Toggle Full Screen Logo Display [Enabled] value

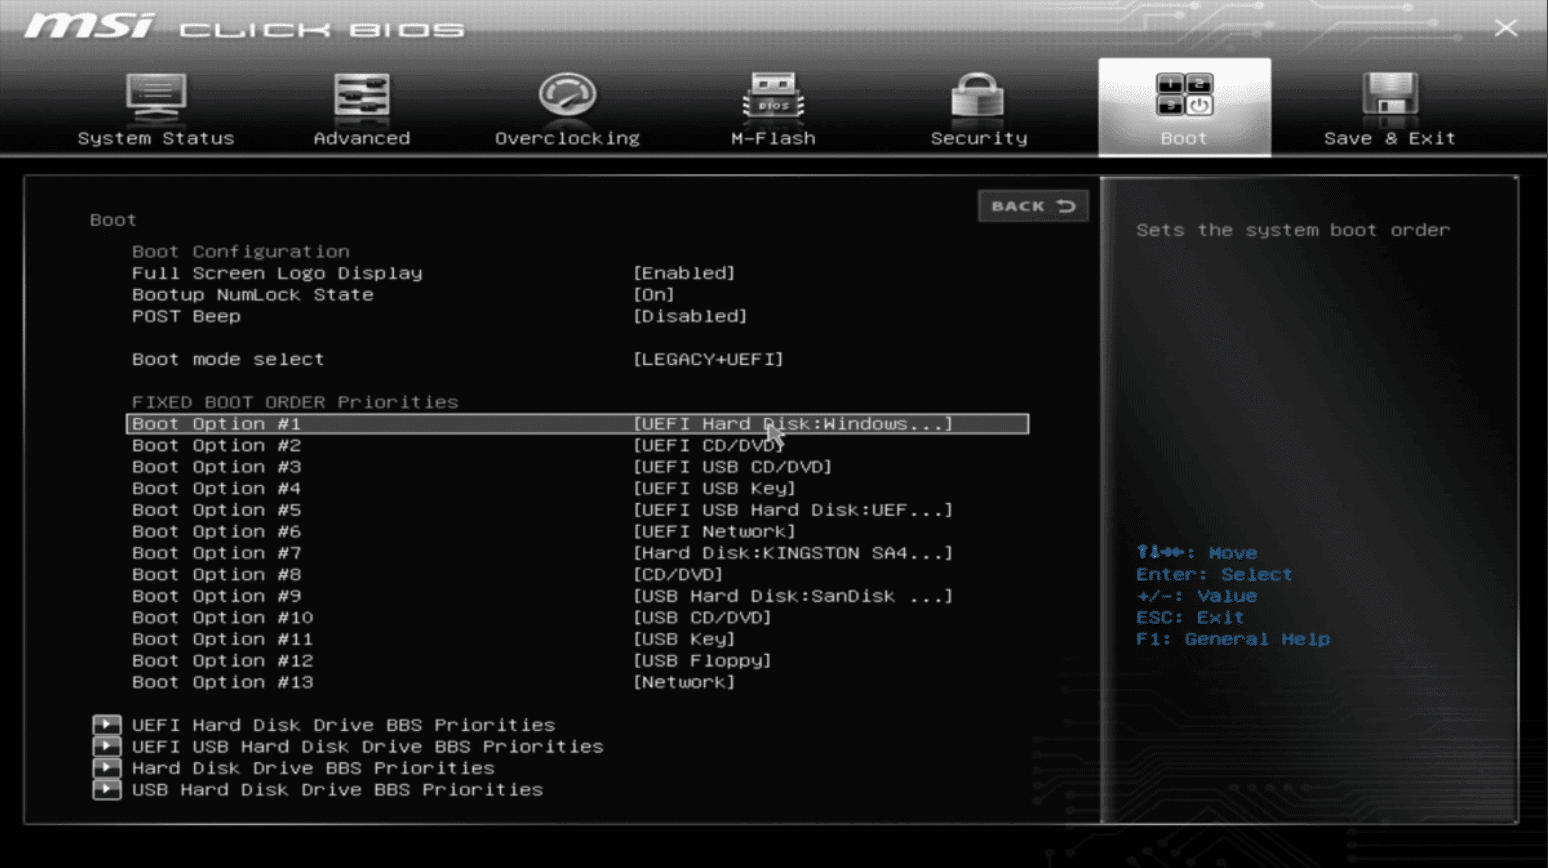684,273
